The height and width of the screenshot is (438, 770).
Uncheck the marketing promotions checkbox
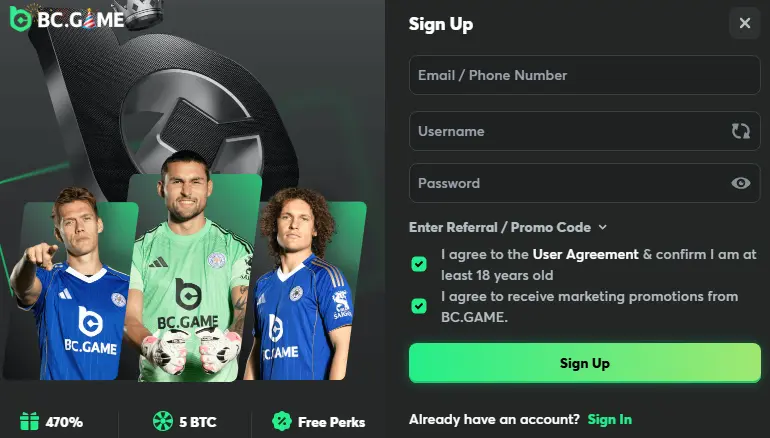coord(419,306)
